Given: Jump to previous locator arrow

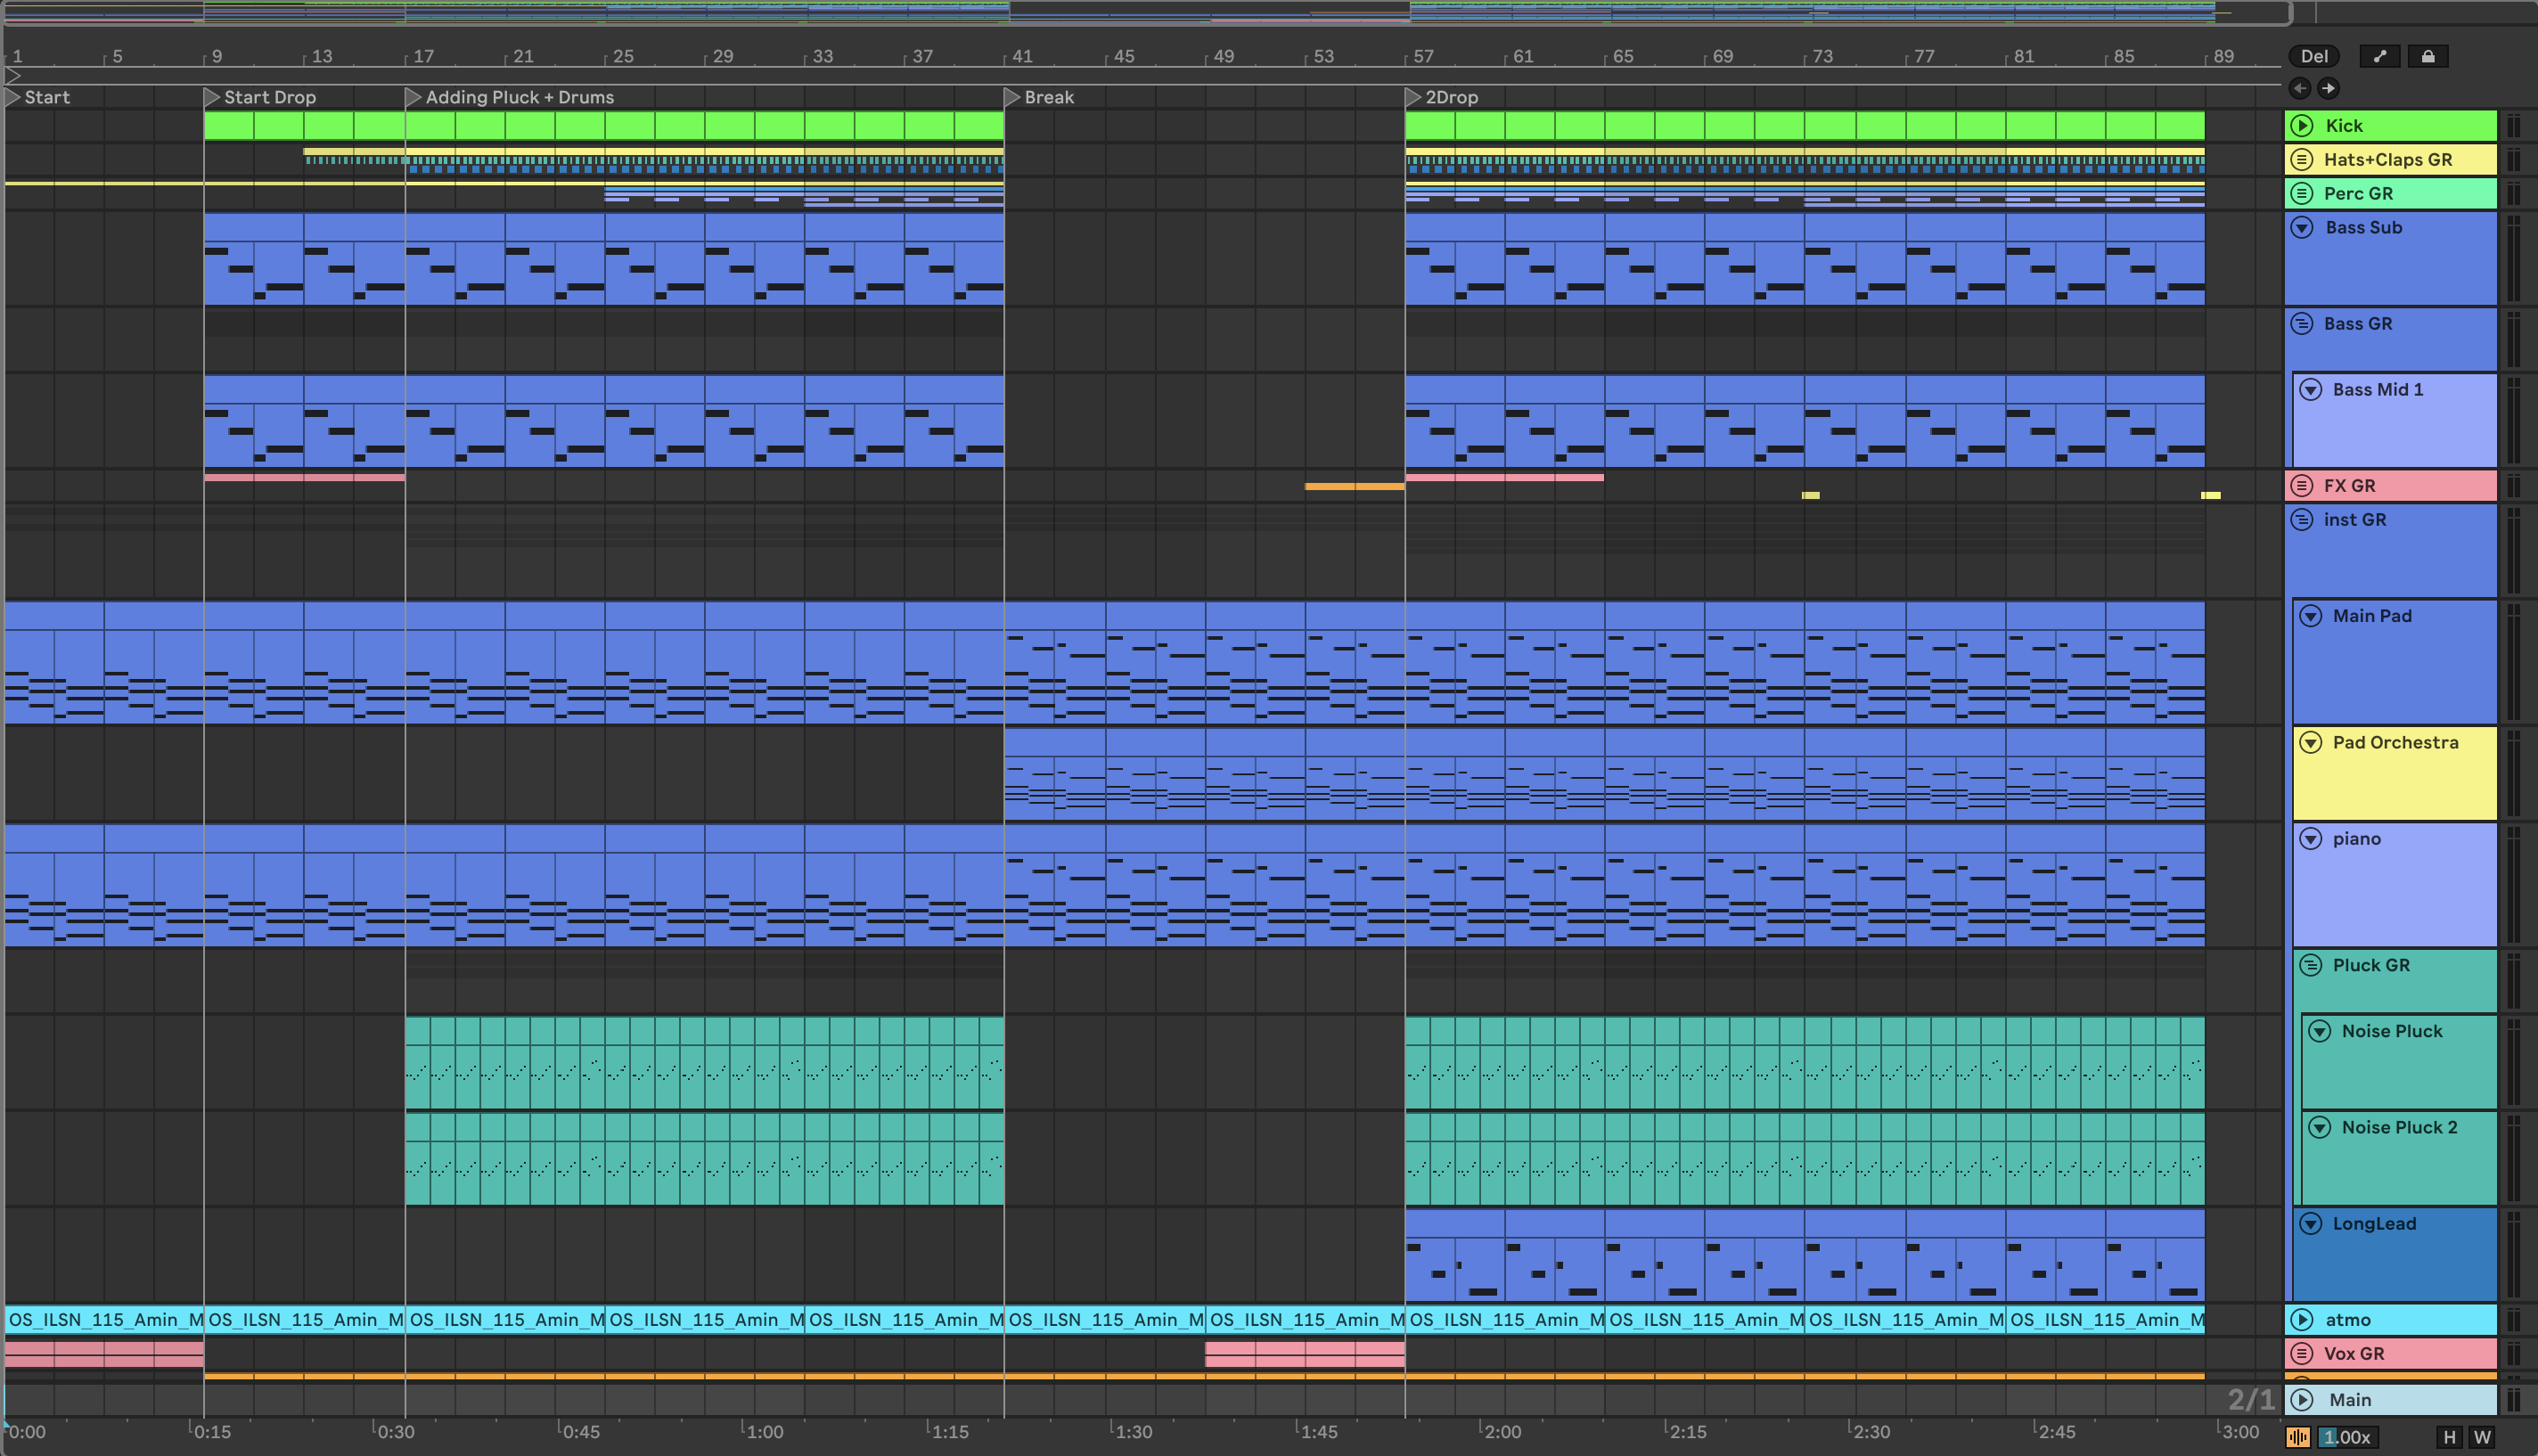Looking at the screenshot, I should (2300, 88).
